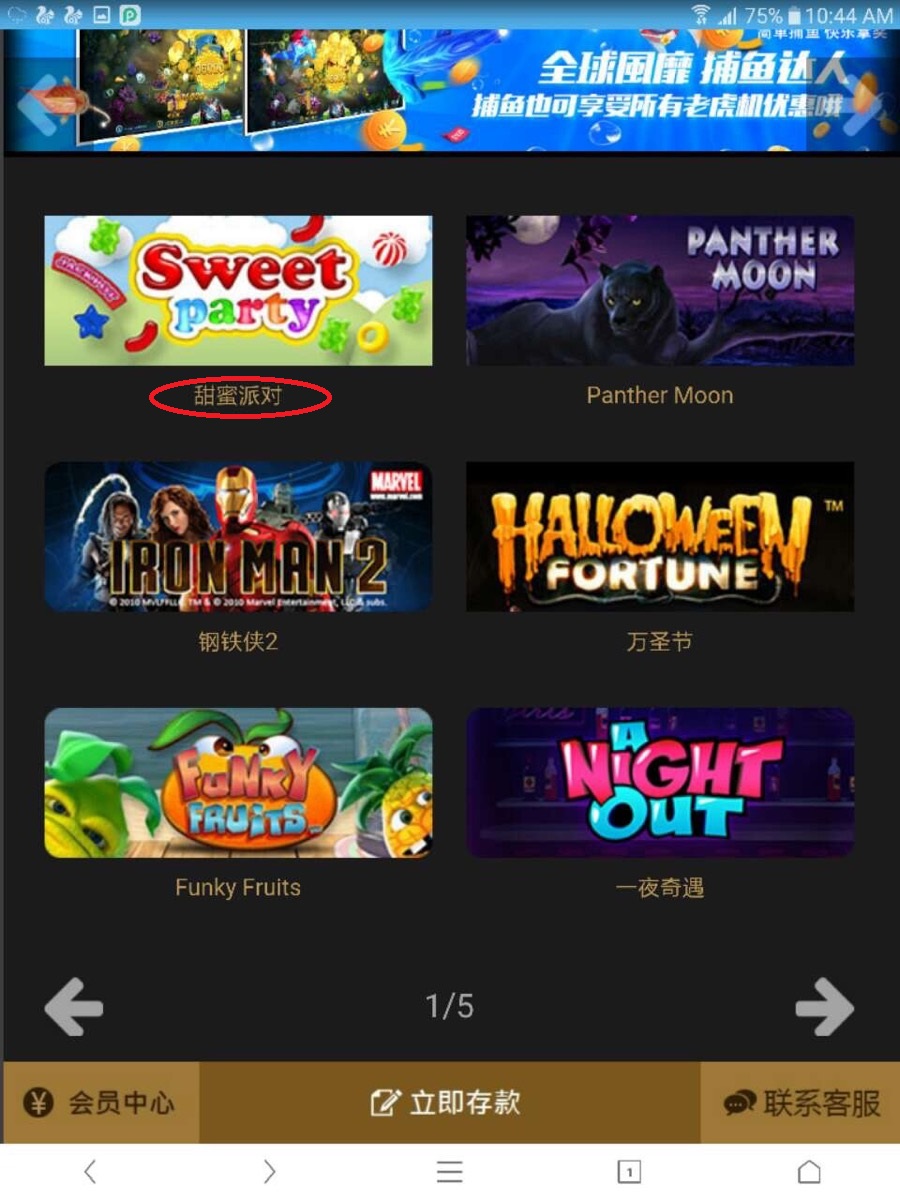This screenshot has height=1200, width=900.
Task: Open 会员中心 member center button
Action: click(x=100, y=1103)
